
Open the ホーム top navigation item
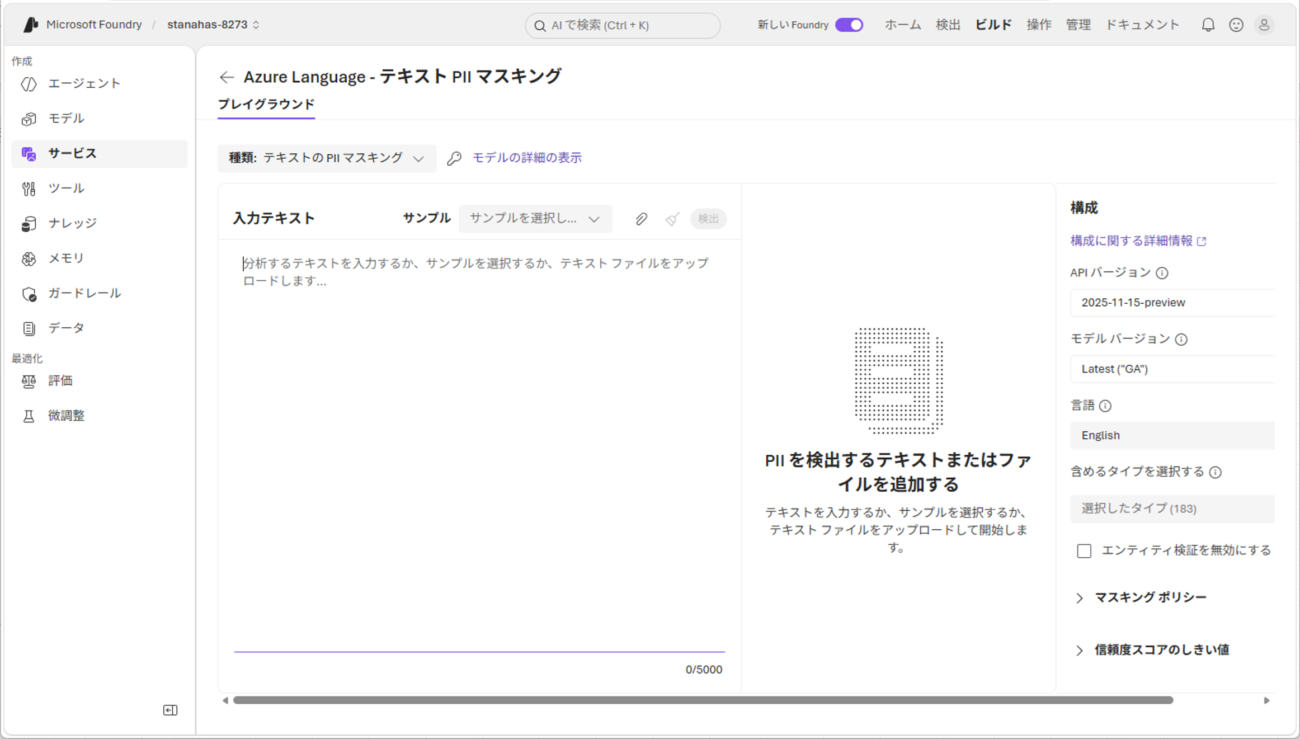pos(903,25)
